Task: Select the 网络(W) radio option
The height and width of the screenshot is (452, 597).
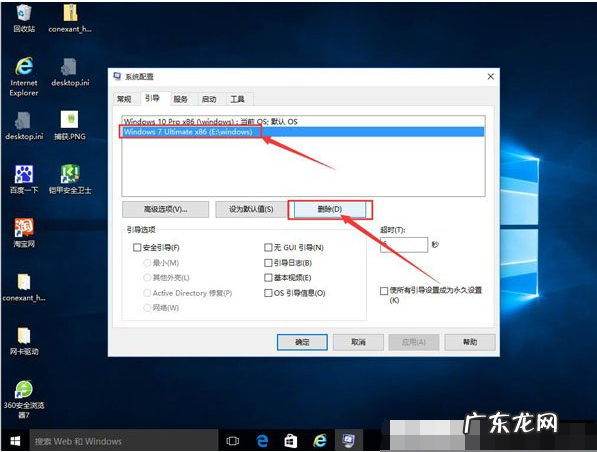Action: point(147,308)
